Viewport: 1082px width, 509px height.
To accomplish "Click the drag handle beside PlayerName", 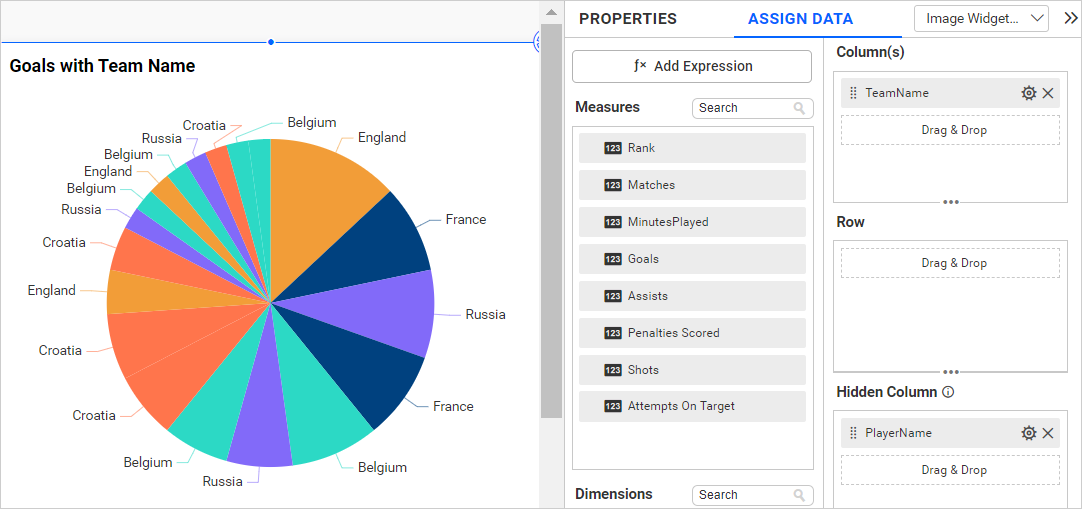I will (853, 433).
